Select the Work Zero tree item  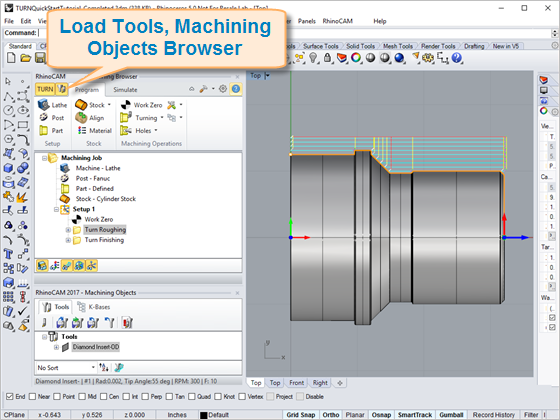point(99,219)
